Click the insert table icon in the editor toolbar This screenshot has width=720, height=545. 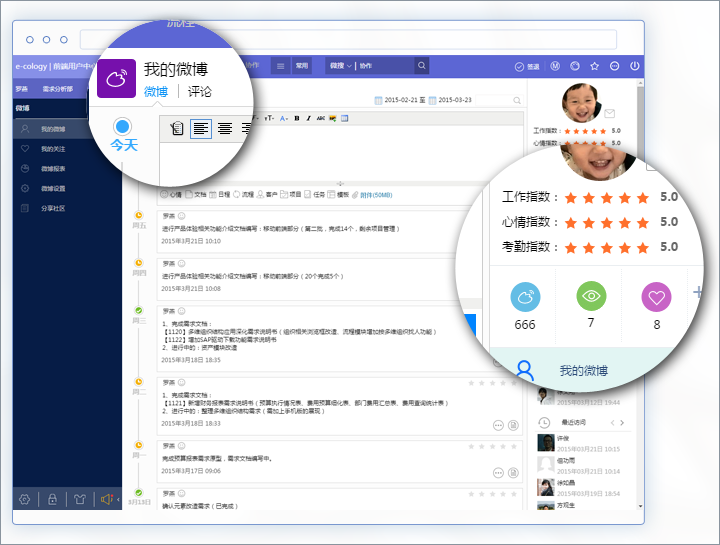click(344, 118)
